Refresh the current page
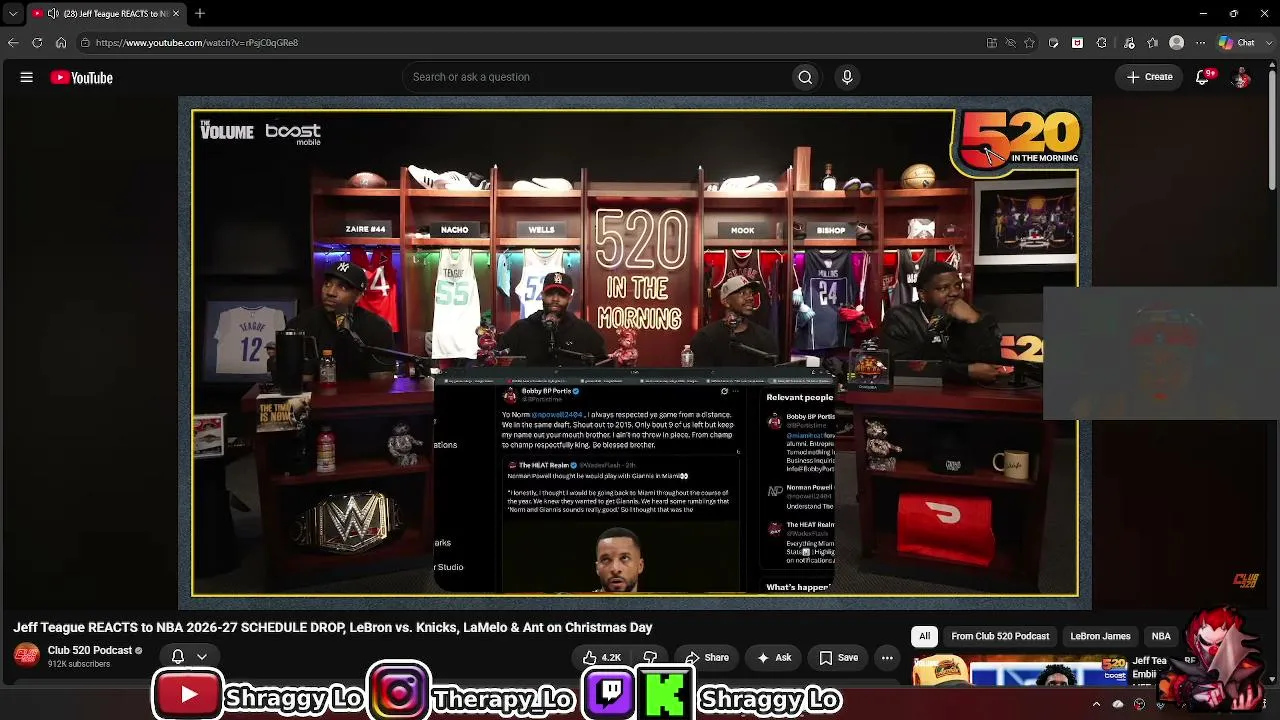The height and width of the screenshot is (720, 1280). click(x=37, y=43)
